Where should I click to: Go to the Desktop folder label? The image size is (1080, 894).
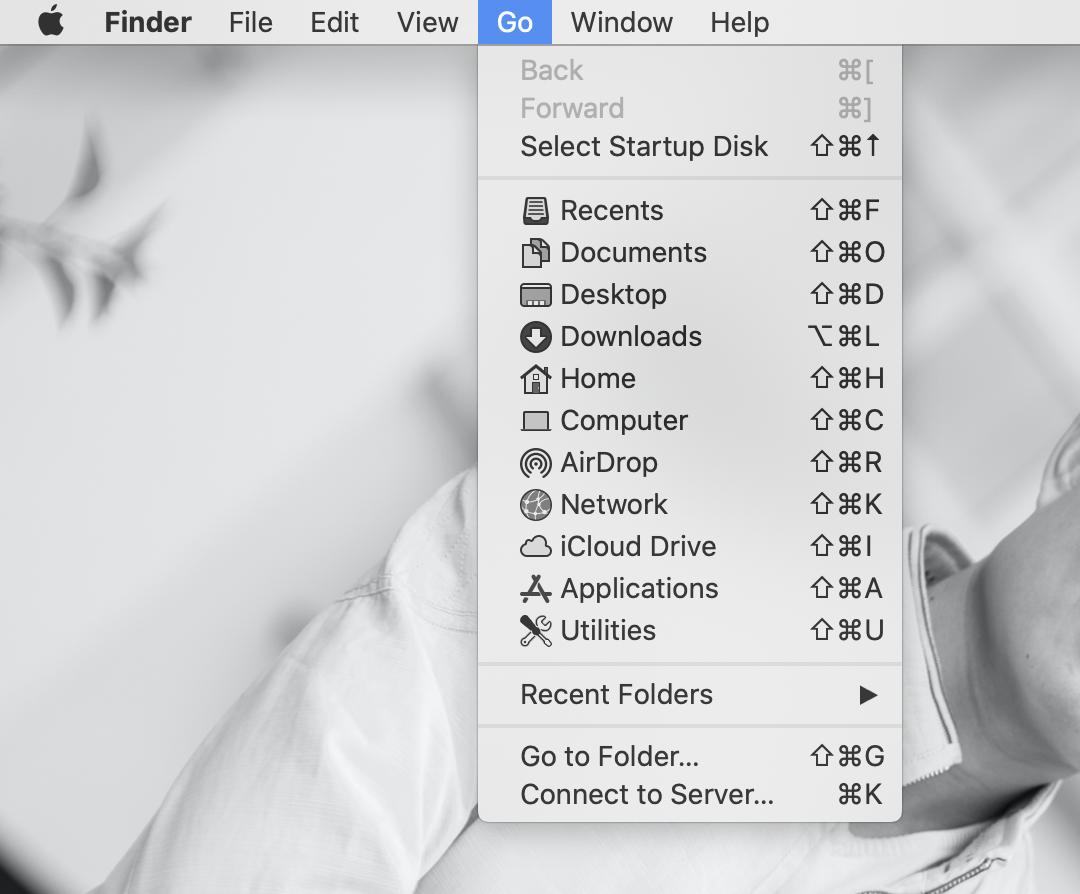pyautogui.click(x=614, y=295)
